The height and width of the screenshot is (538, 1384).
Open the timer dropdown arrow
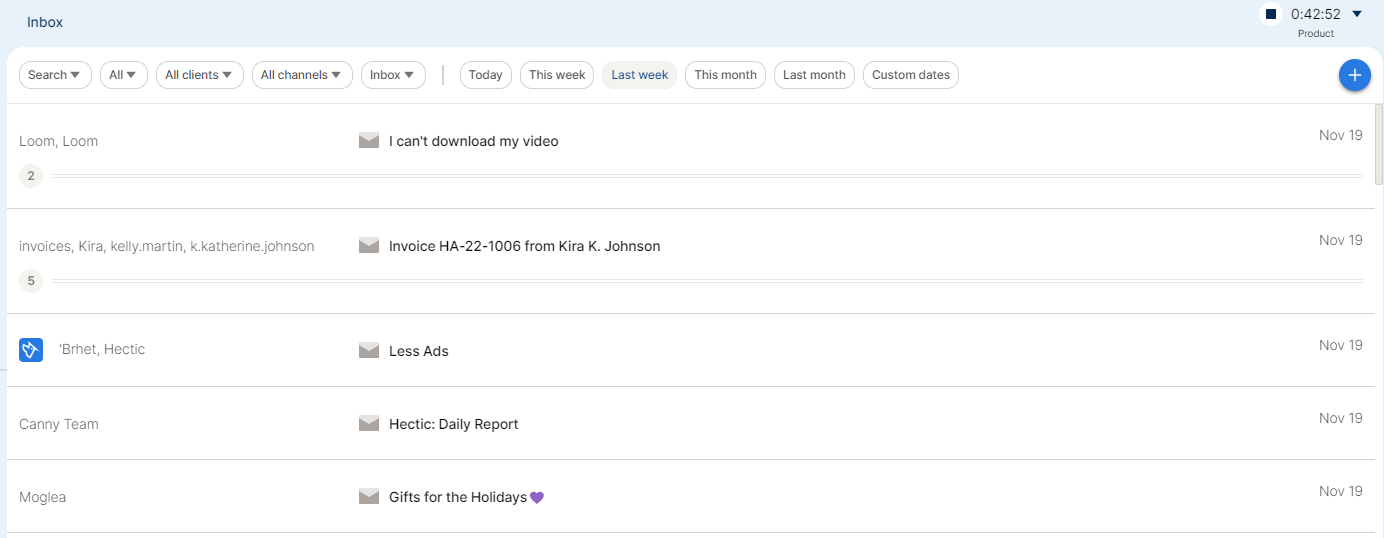[x=1357, y=14]
